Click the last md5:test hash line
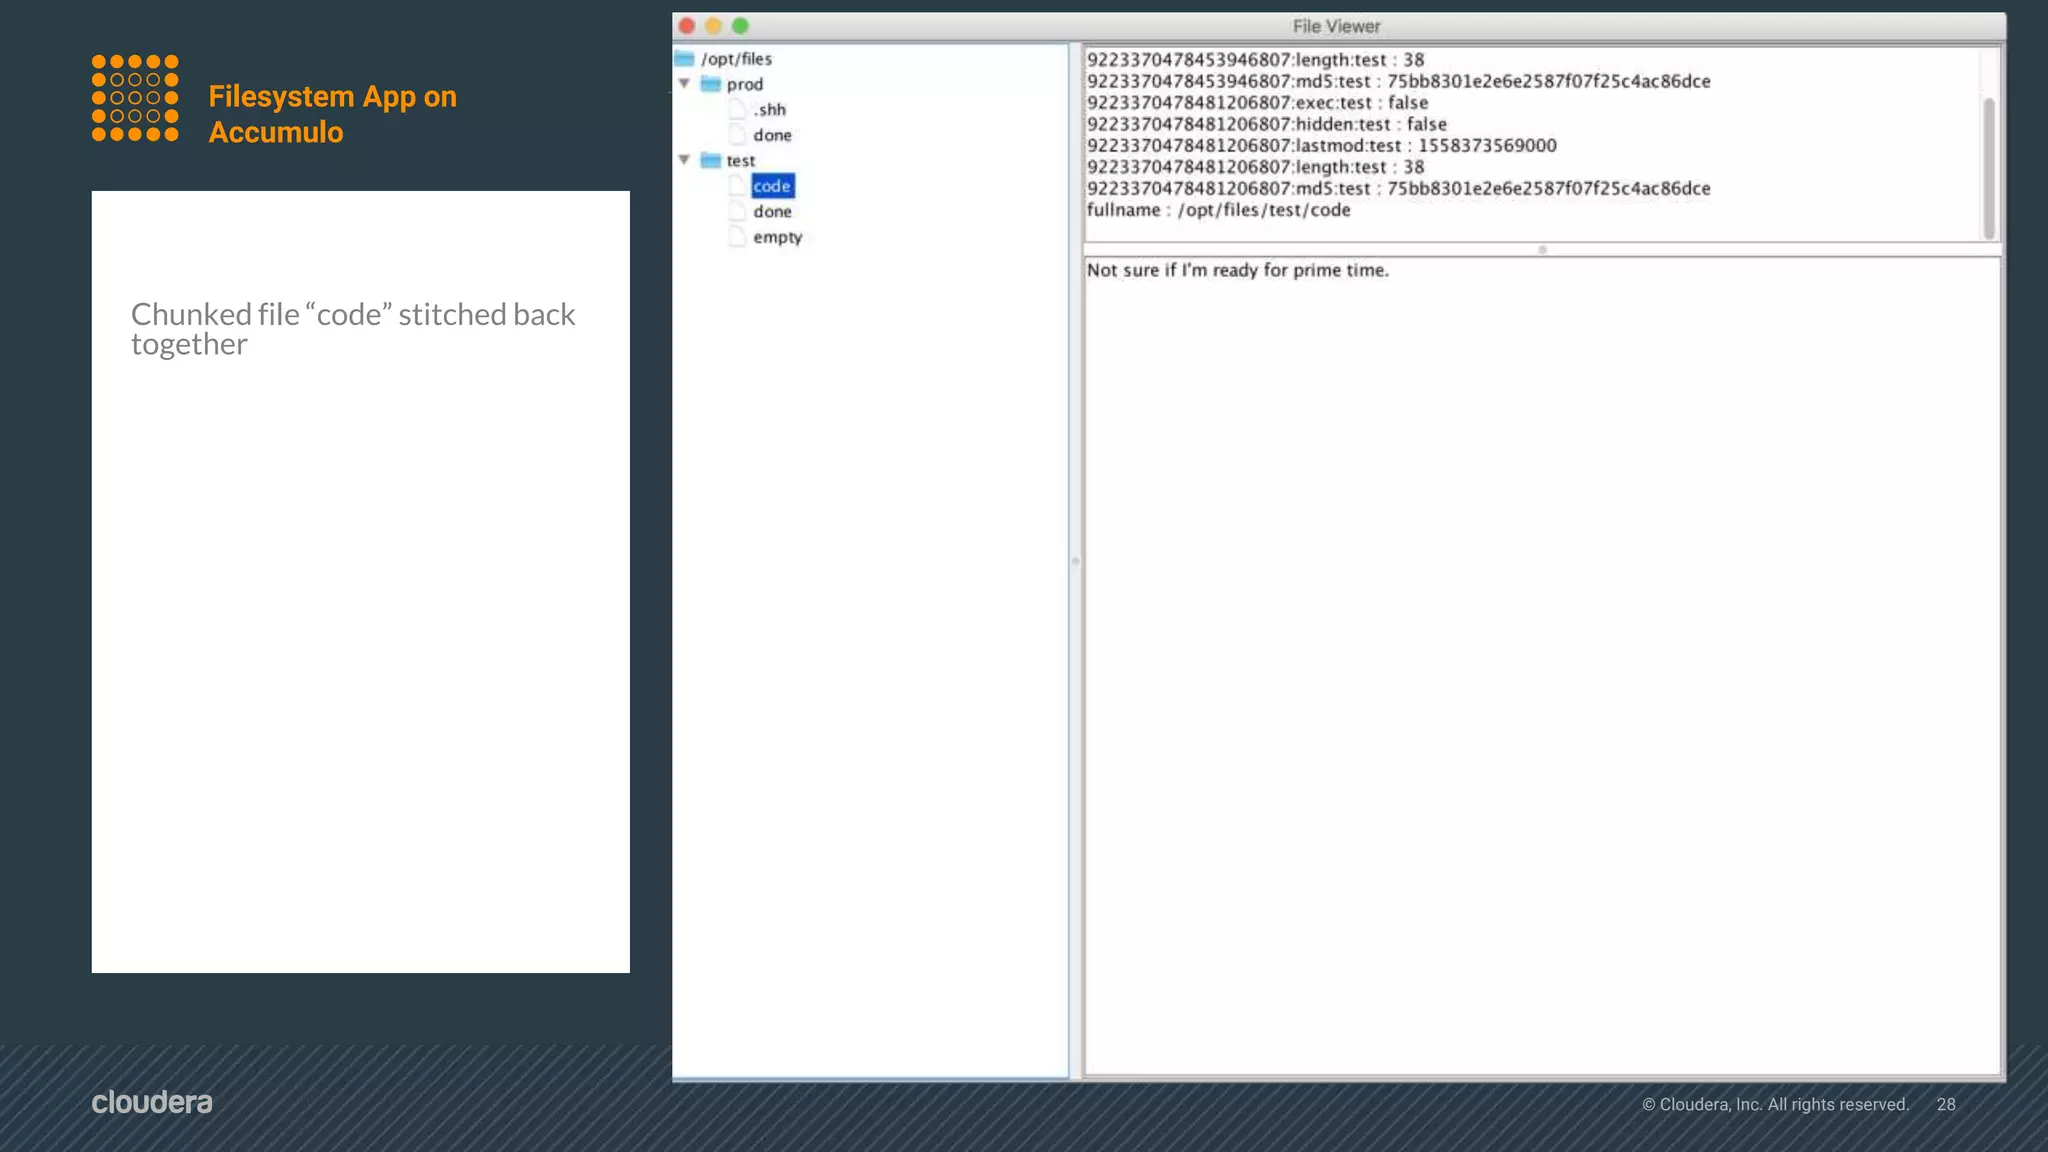 (1399, 189)
